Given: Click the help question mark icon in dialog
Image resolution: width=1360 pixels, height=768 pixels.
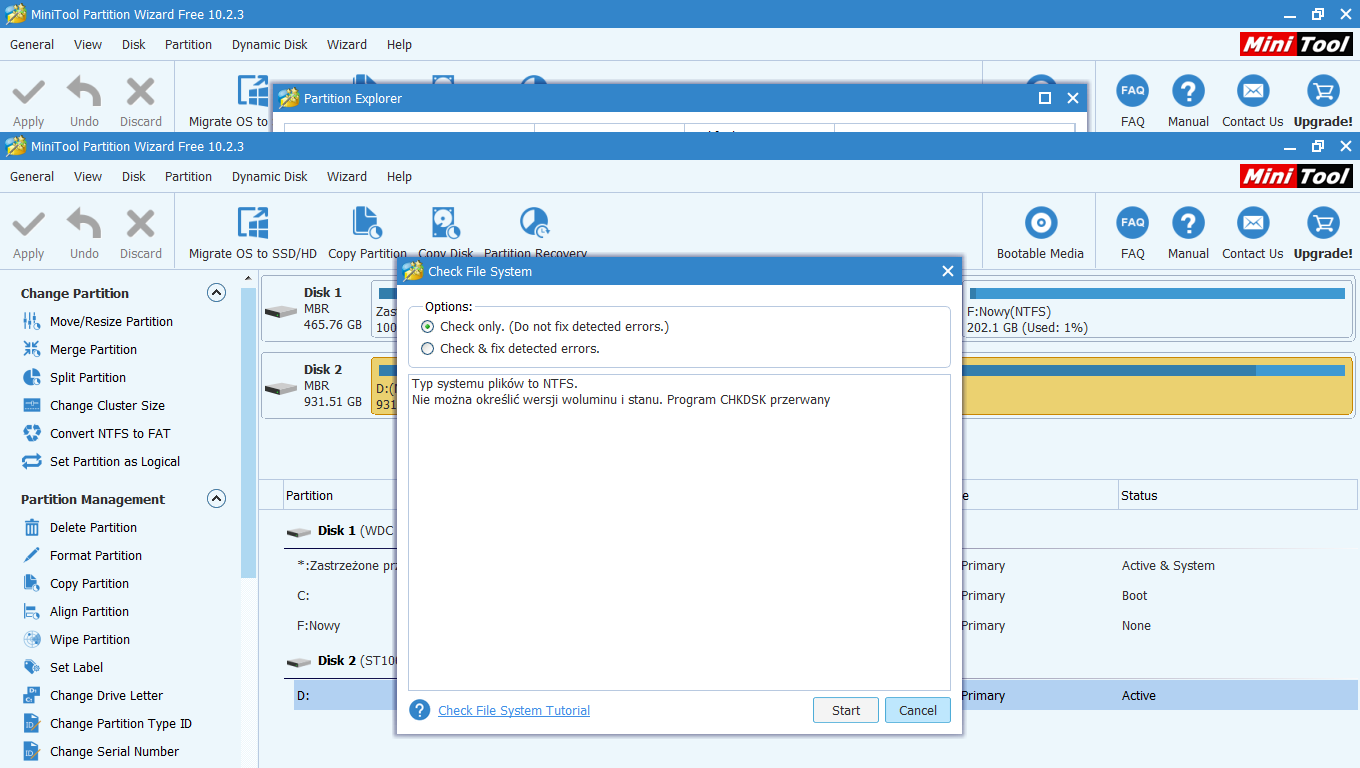Looking at the screenshot, I should click(420, 710).
